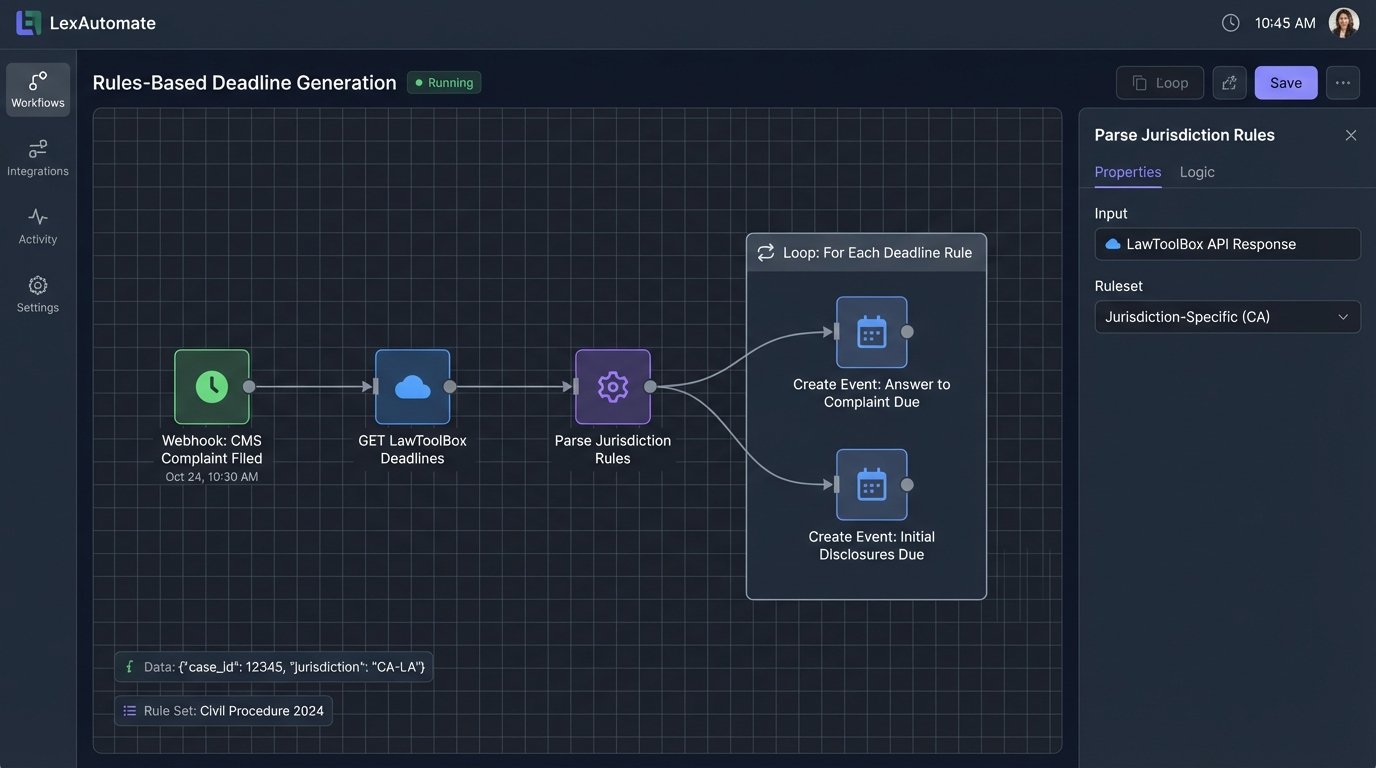The image size is (1376, 768).
Task: Click the Running status indicator
Action: point(443,81)
